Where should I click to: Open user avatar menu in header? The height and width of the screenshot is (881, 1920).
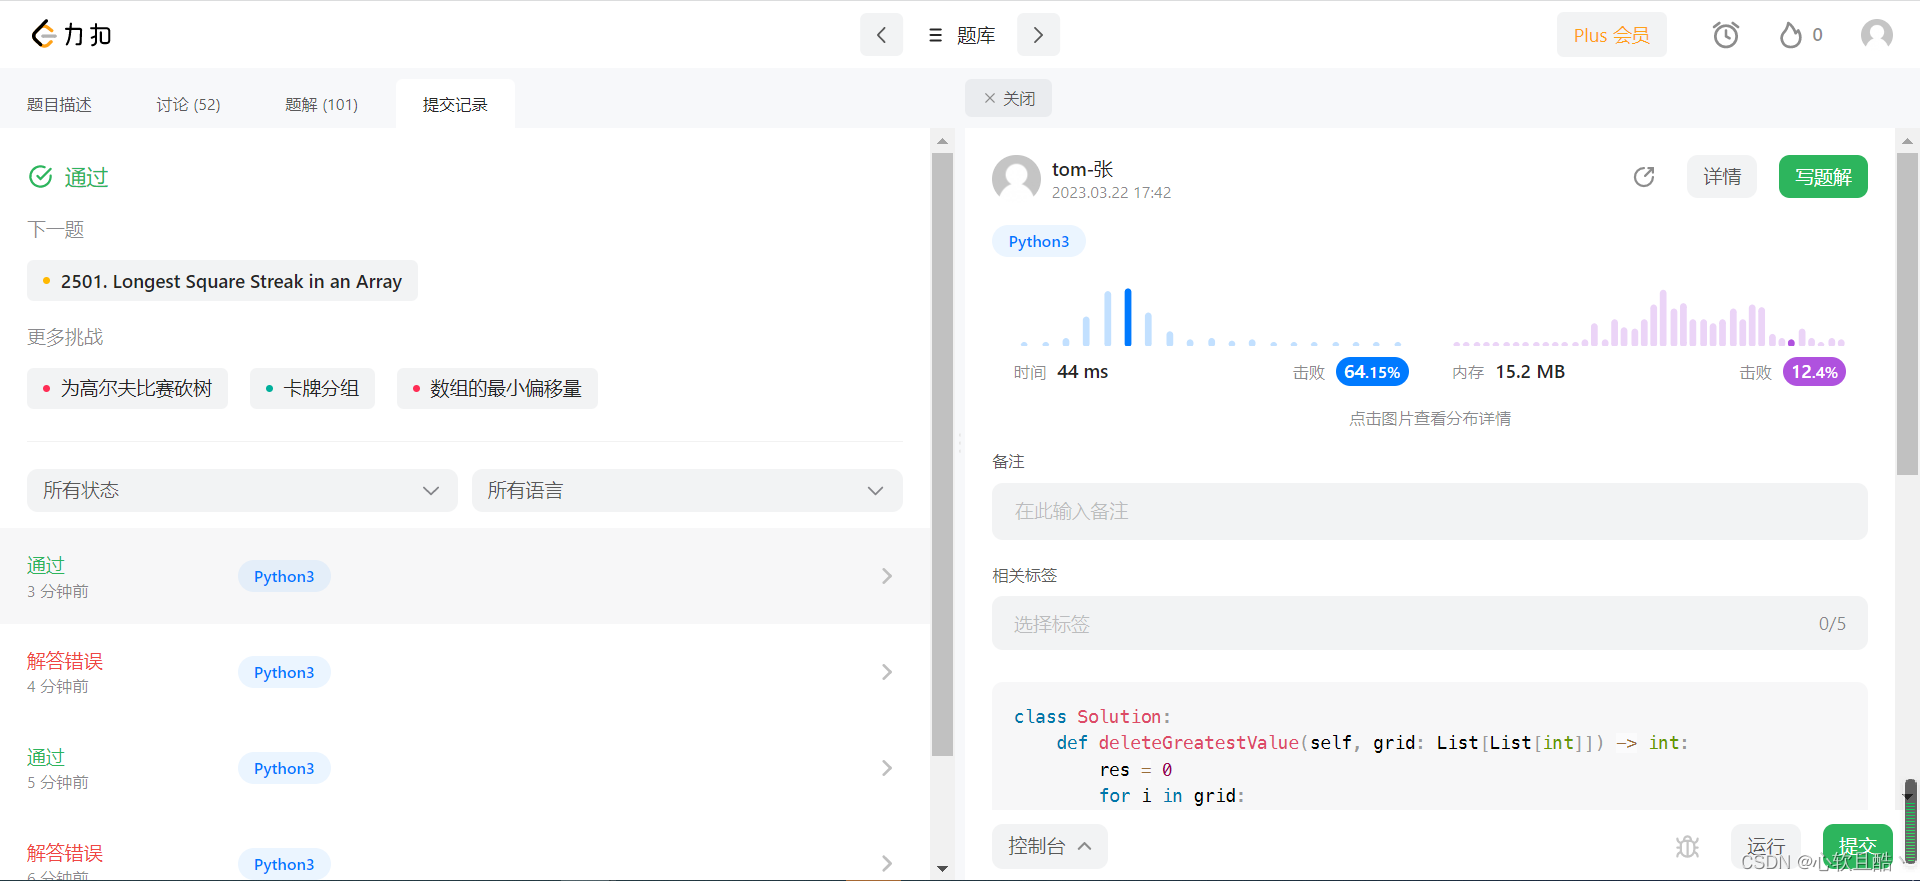coord(1876,35)
